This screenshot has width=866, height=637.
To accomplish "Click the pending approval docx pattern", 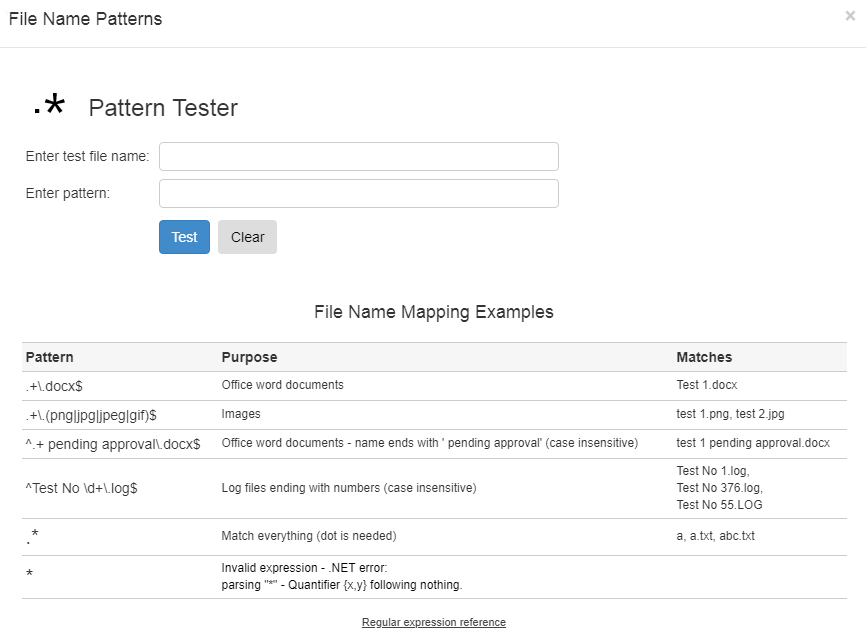I will click(x=113, y=444).
